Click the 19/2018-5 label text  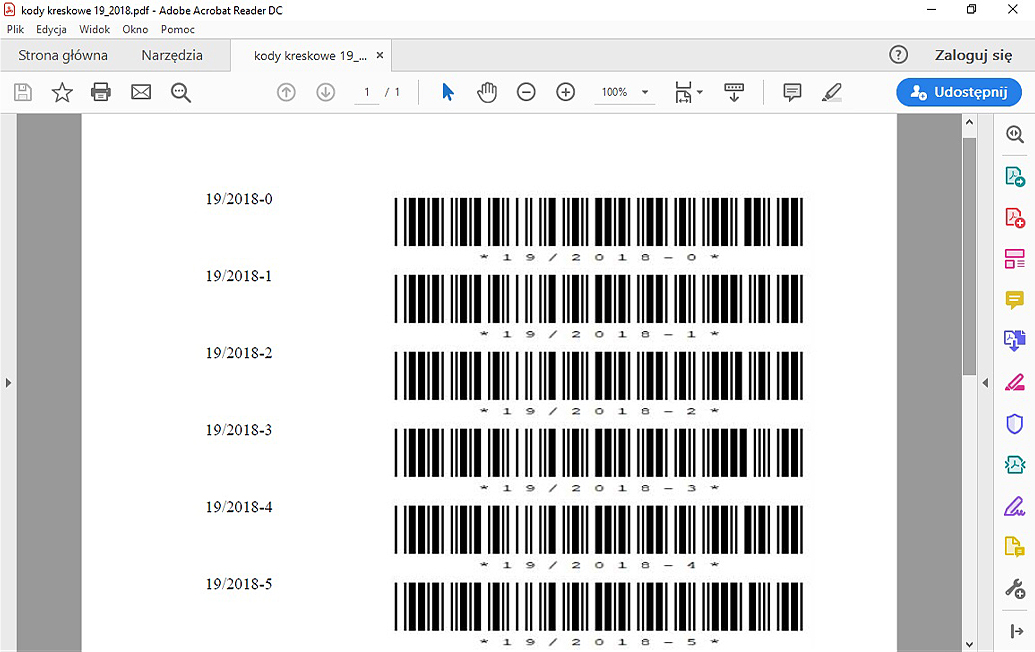tap(239, 584)
